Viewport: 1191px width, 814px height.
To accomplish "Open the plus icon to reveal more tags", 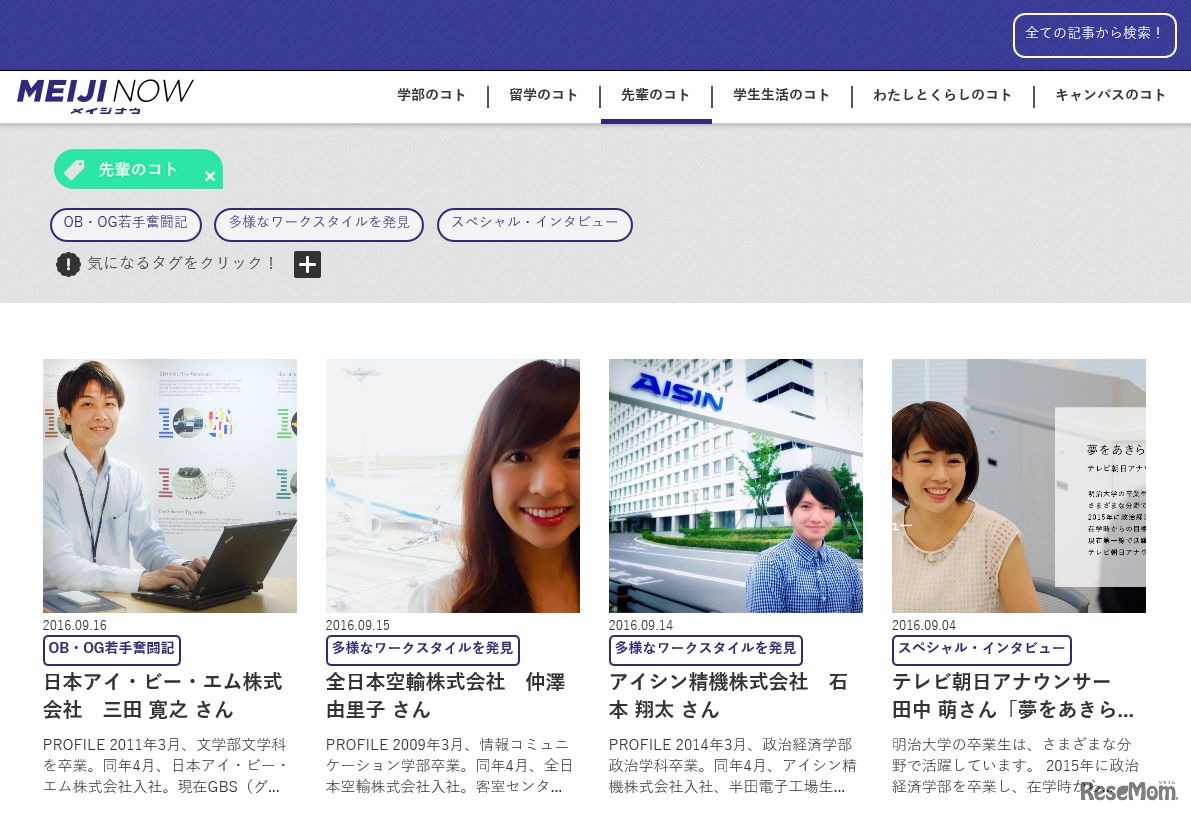I will click(x=307, y=264).
